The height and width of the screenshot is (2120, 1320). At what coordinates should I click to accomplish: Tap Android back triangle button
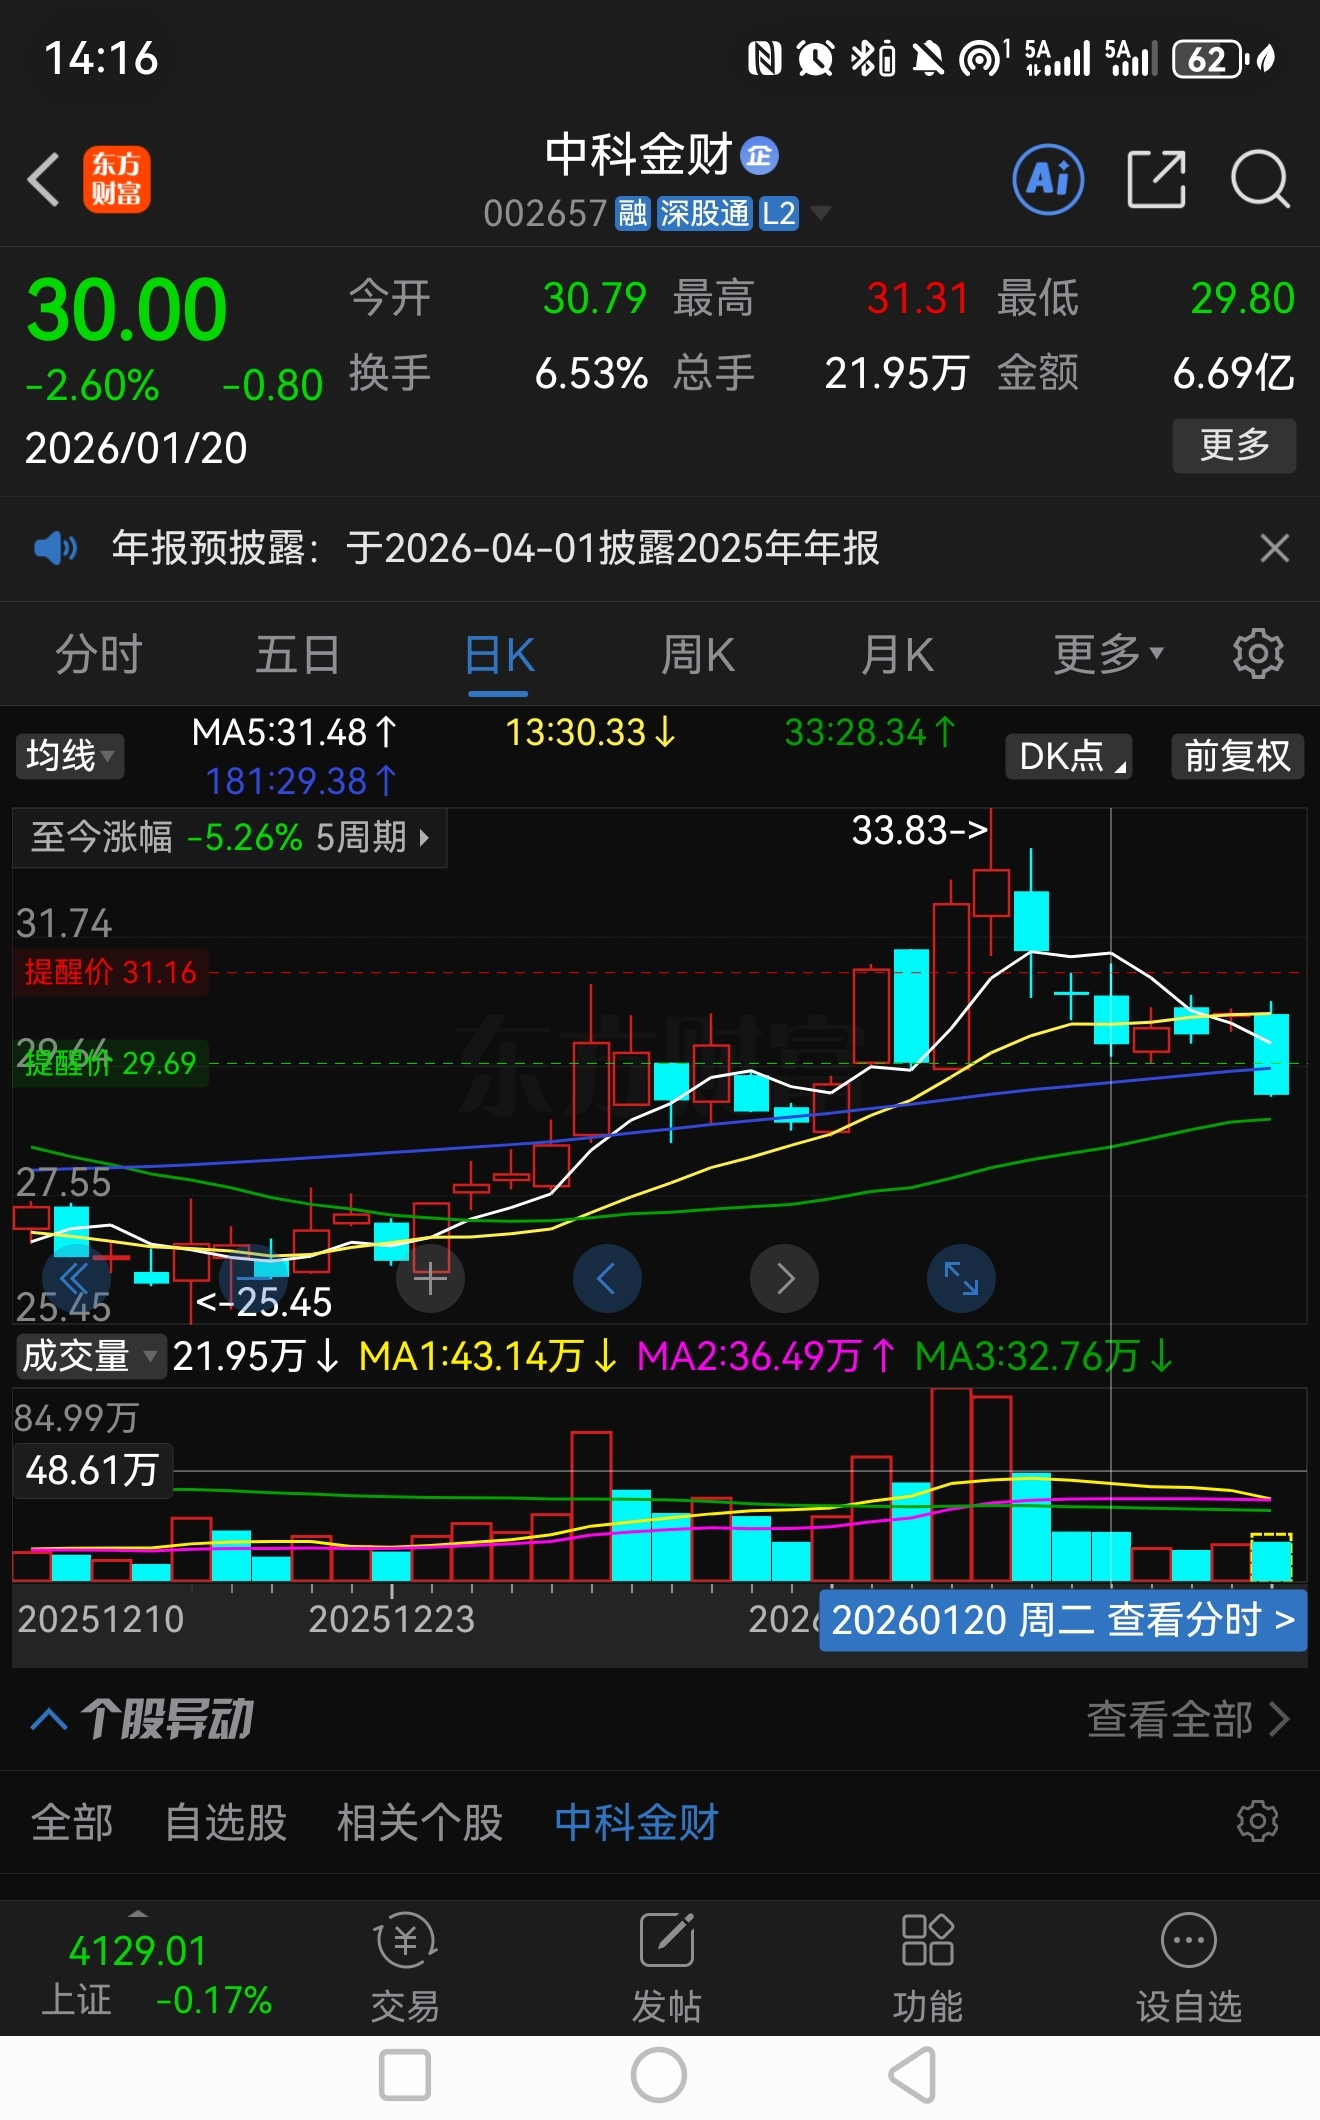(913, 2075)
